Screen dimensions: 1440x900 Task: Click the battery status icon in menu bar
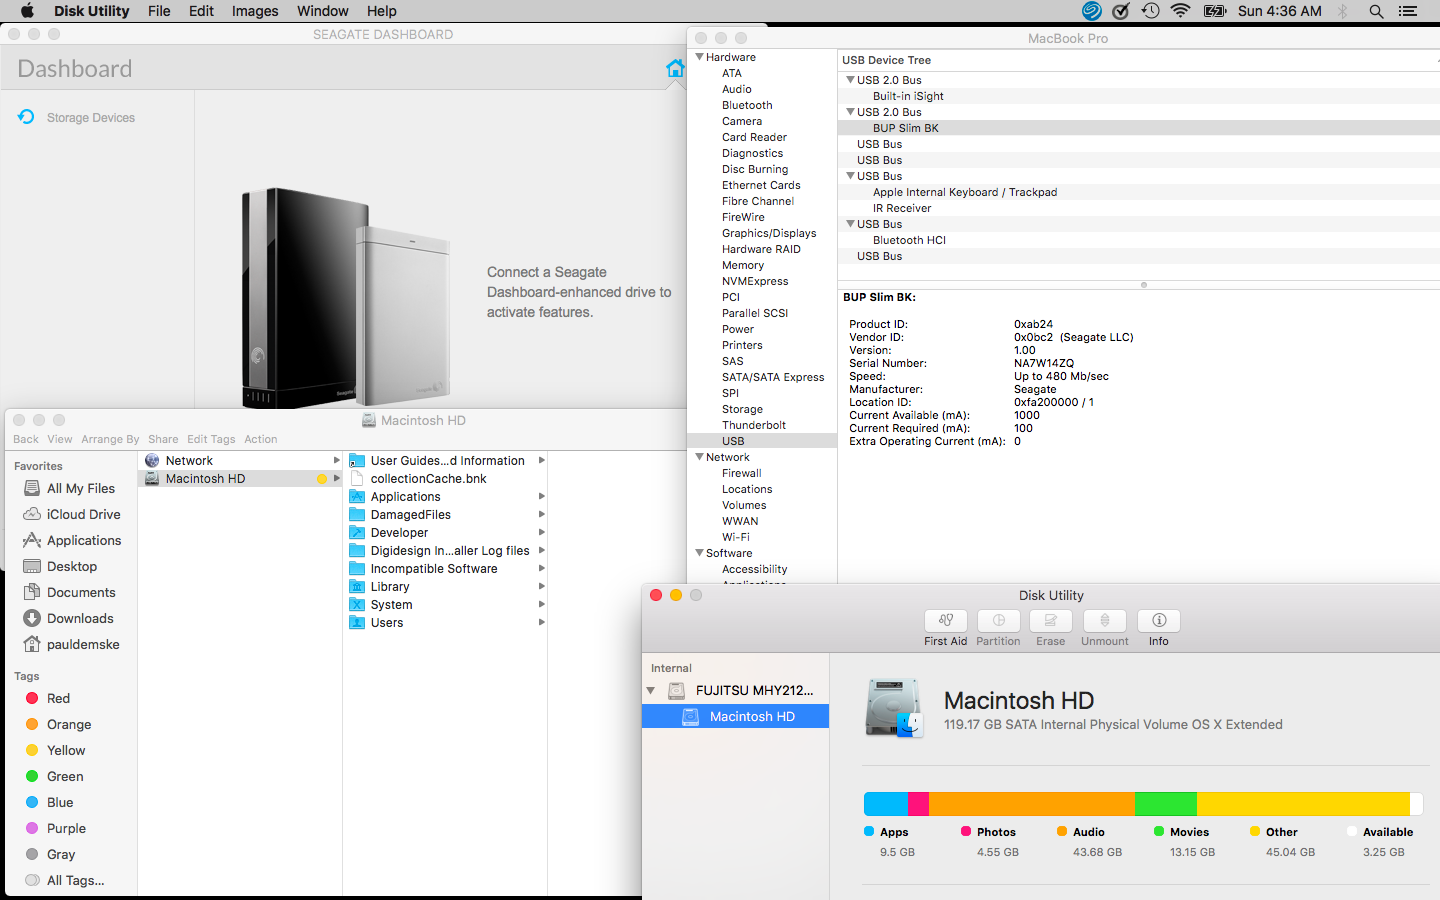[1215, 11]
